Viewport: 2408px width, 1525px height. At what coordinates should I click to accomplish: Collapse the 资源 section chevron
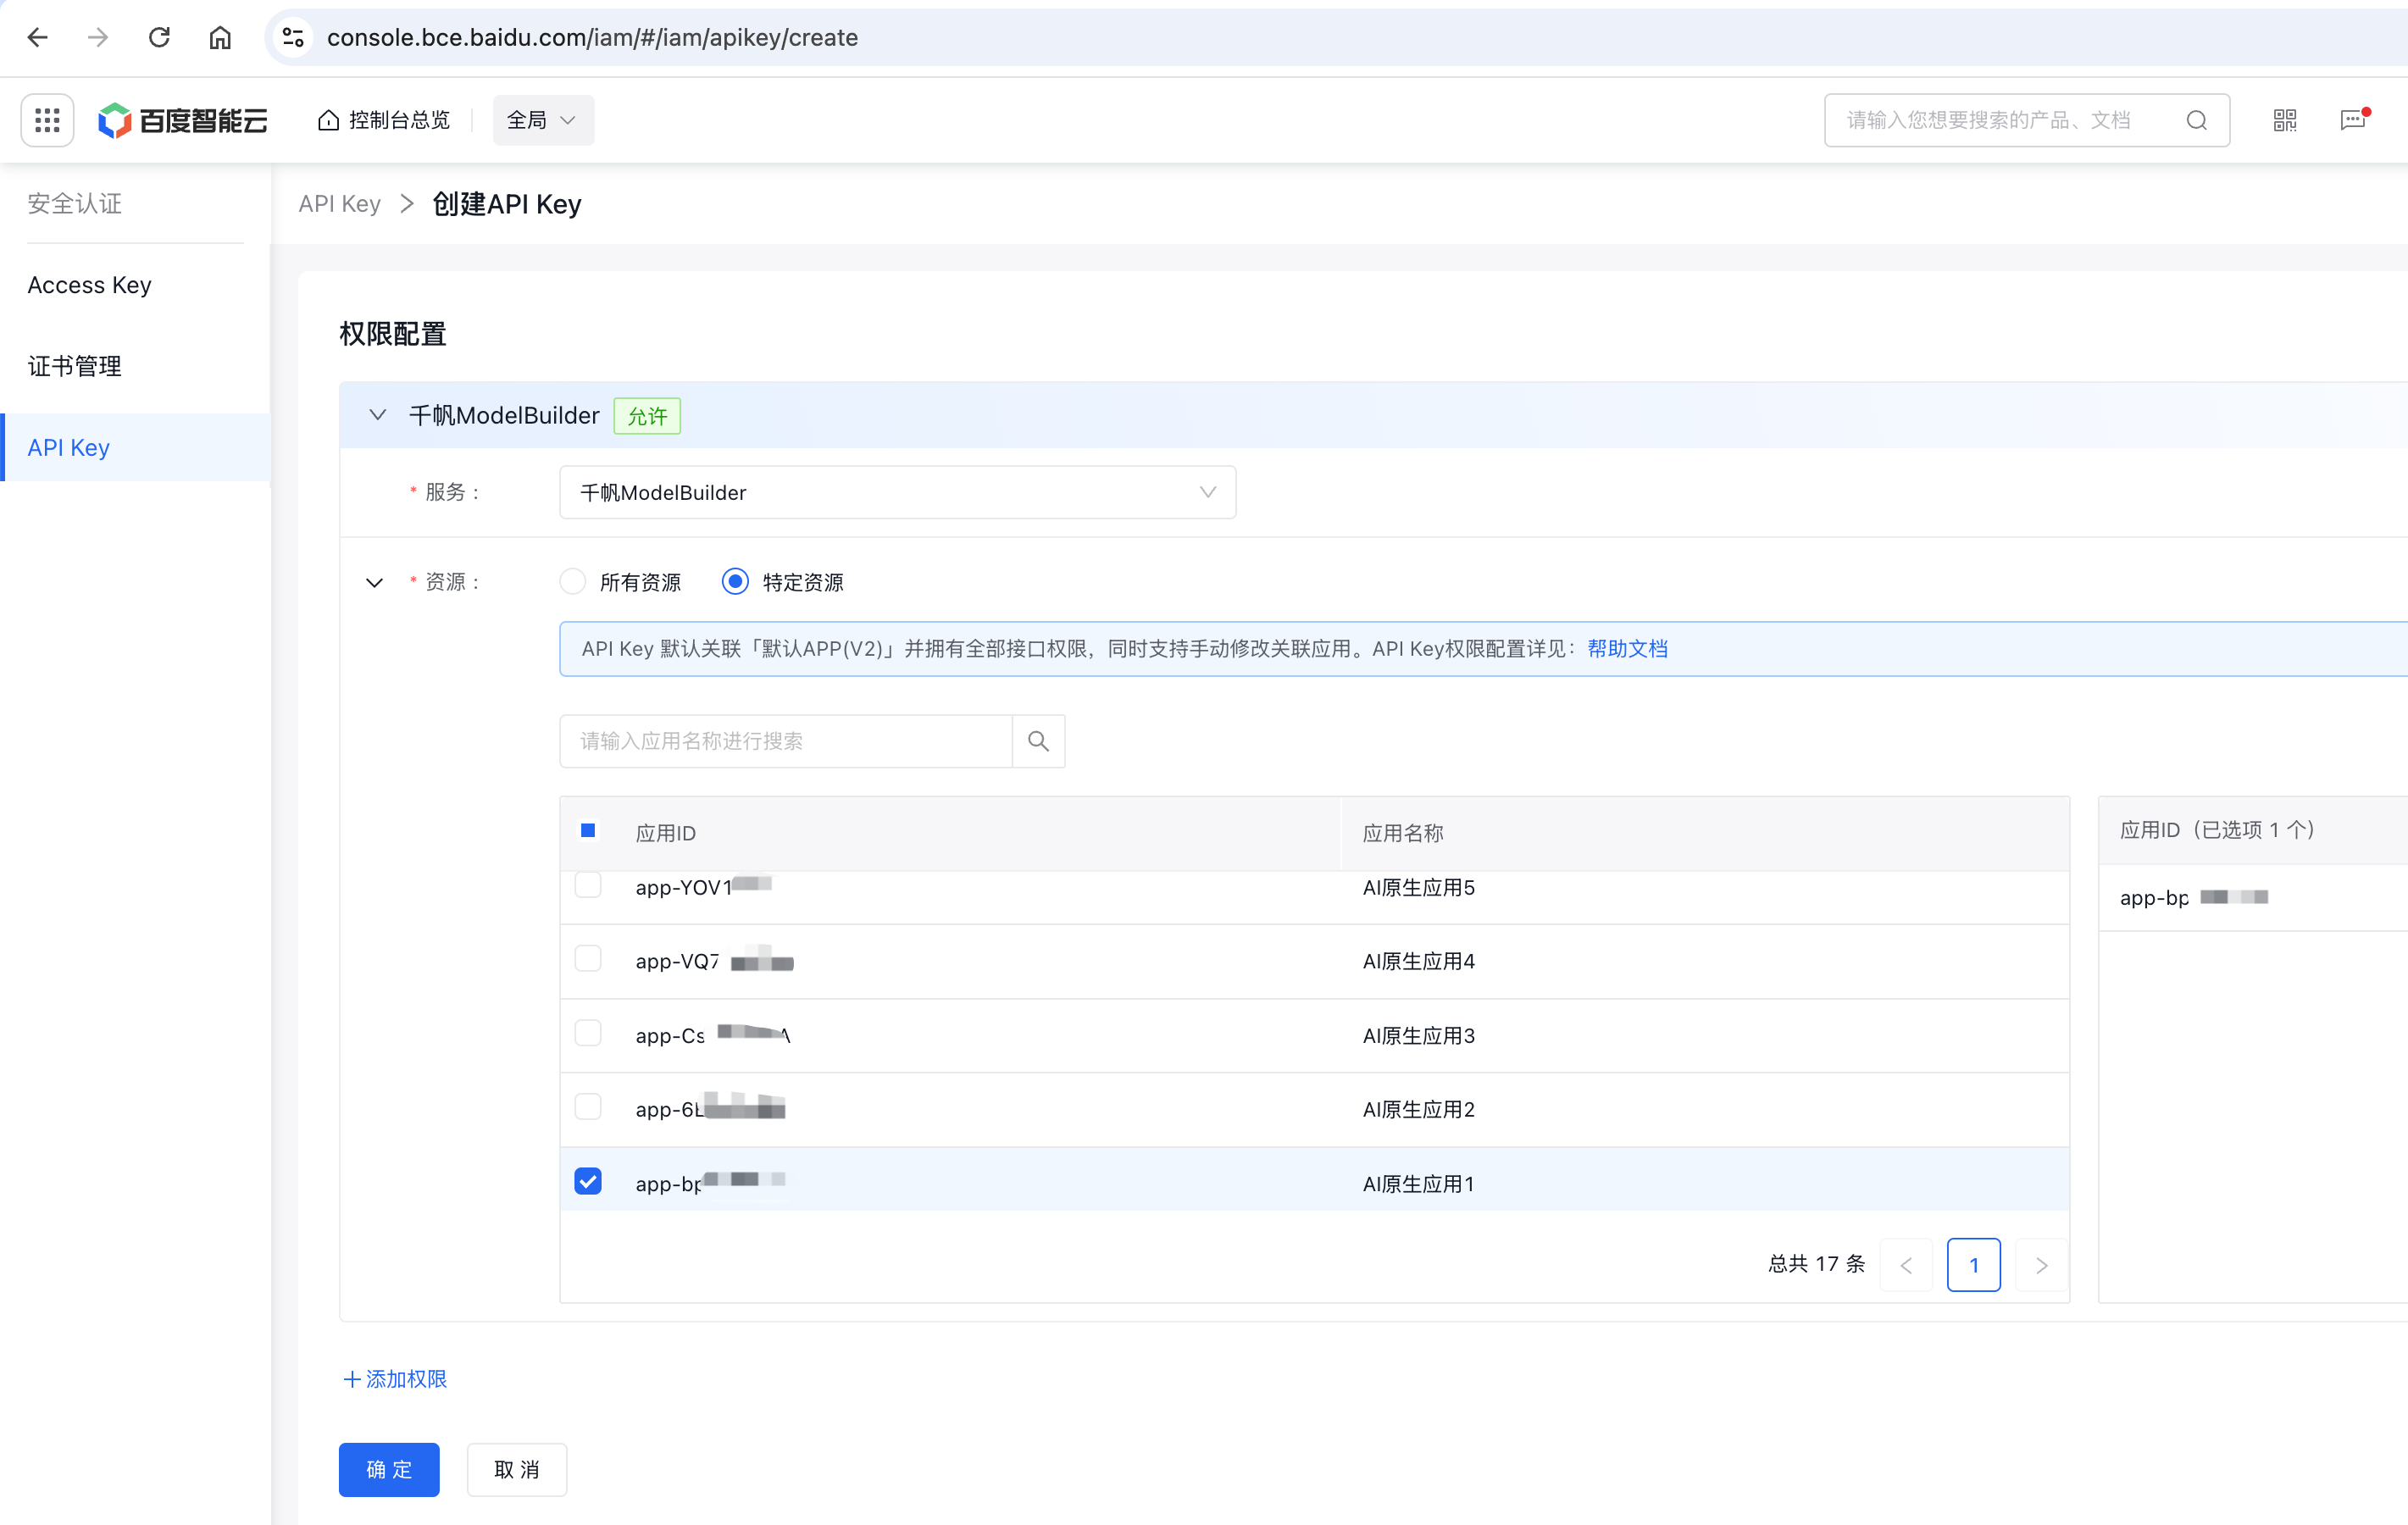374,582
